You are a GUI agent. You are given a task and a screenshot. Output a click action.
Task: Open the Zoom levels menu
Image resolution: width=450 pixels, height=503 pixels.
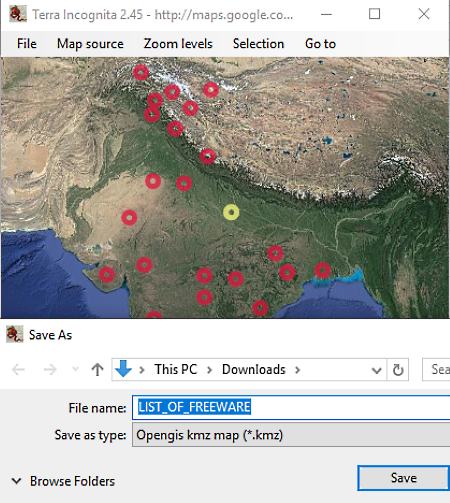(x=178, y=44)
